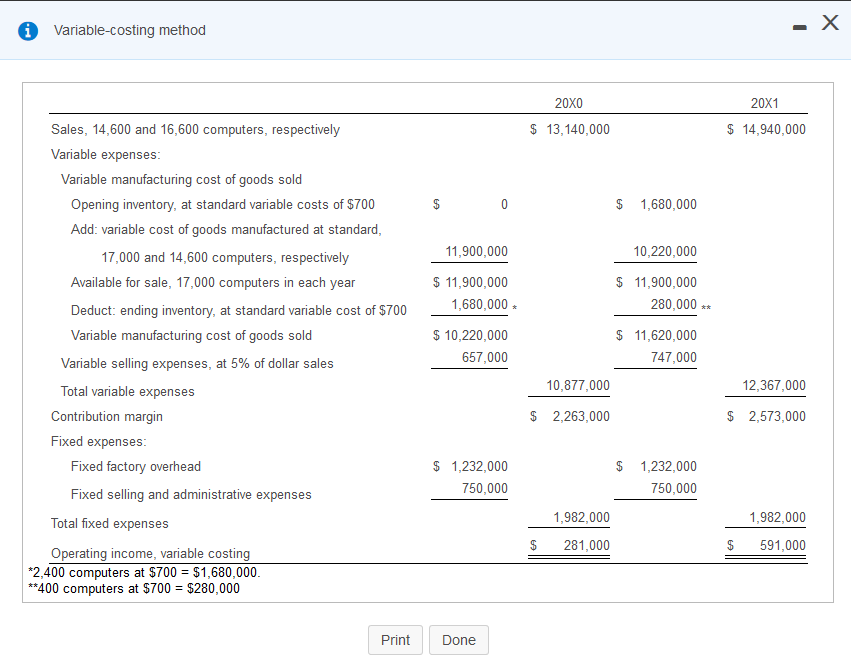Click the blue info icon
Screen dimensions: 851x661
point(27,30)
